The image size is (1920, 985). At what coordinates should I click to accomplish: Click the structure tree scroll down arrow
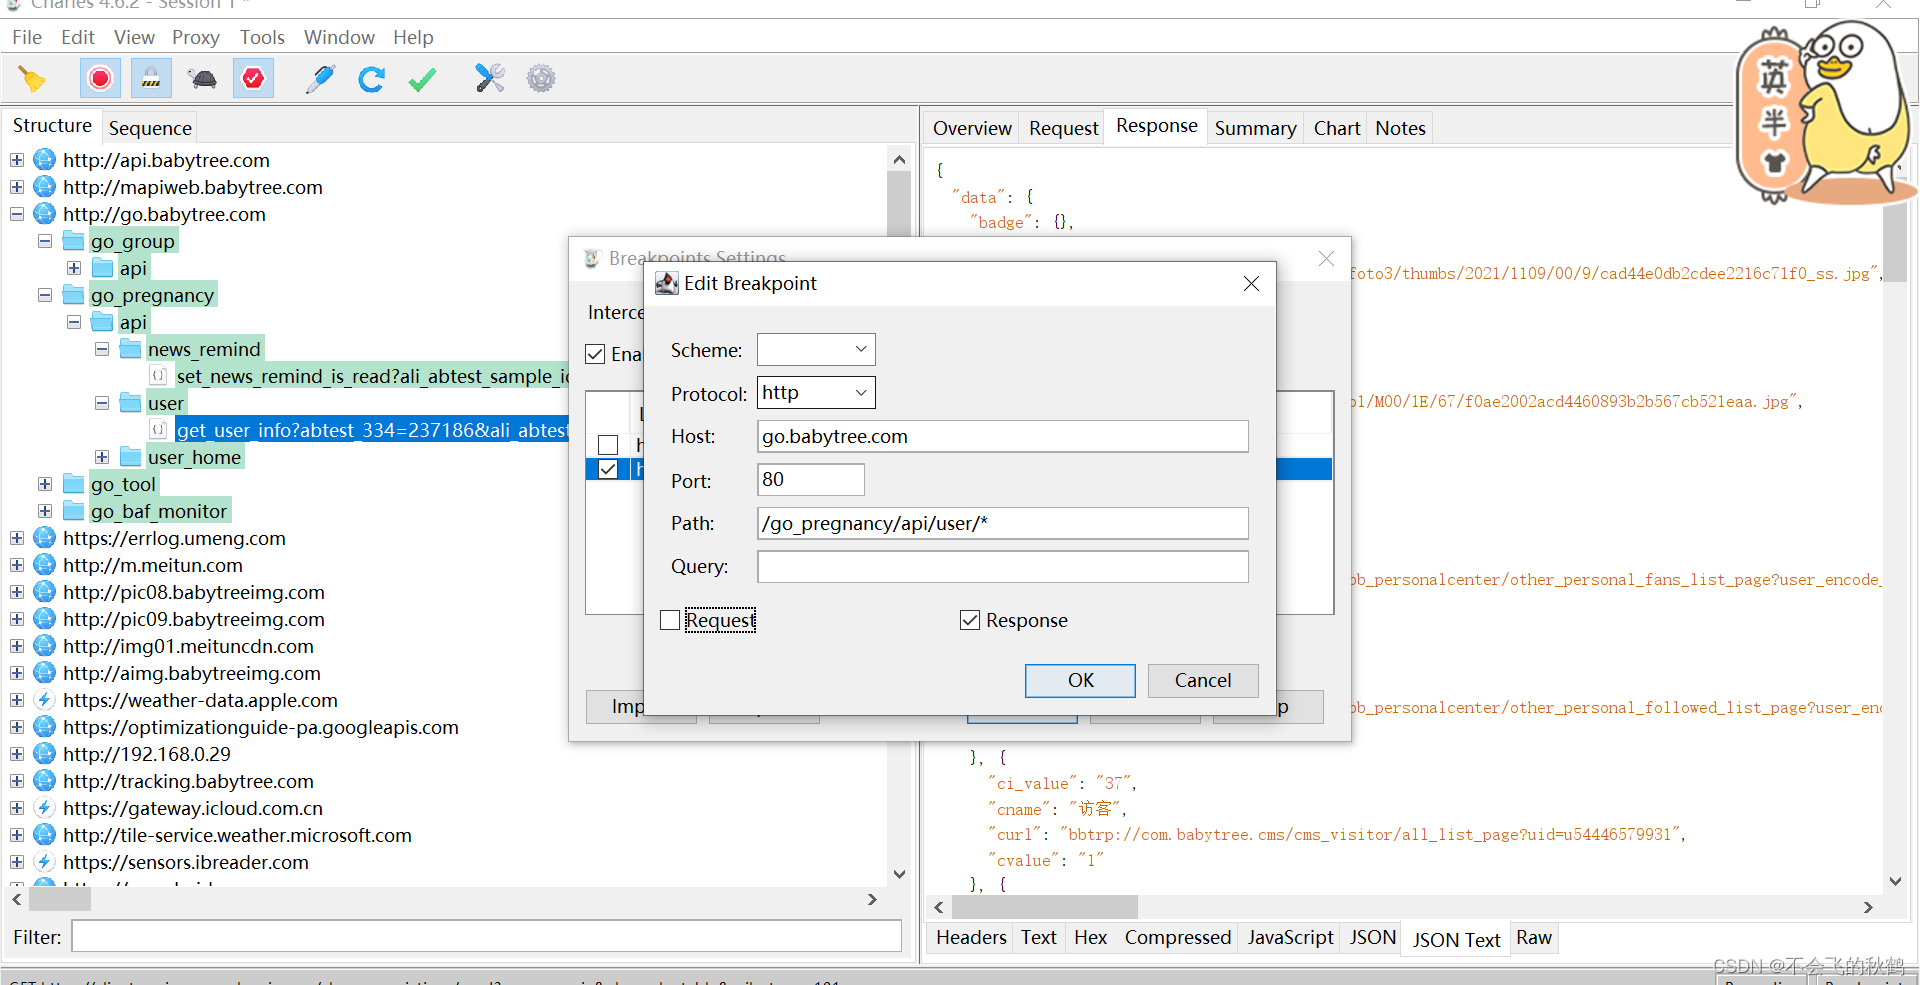899,874
